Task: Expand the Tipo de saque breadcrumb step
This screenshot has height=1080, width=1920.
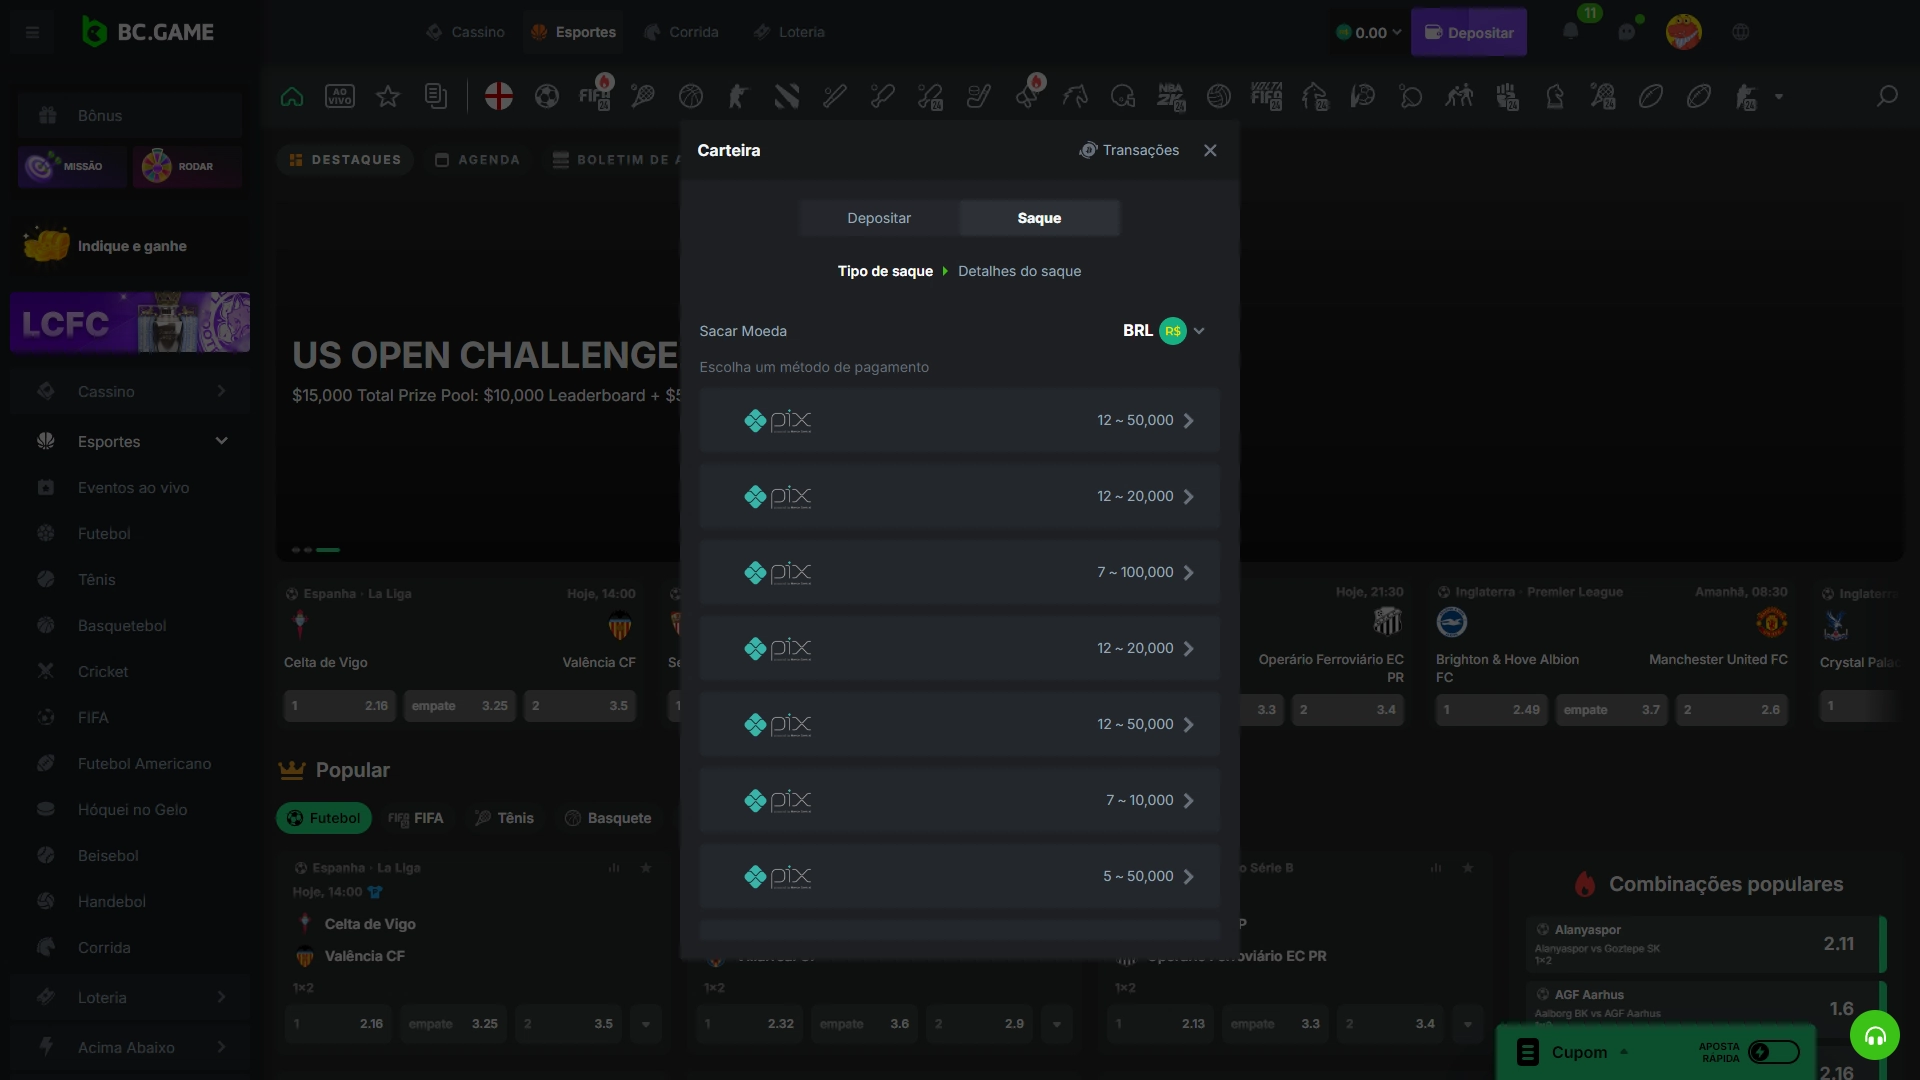Action: (885, 270)
